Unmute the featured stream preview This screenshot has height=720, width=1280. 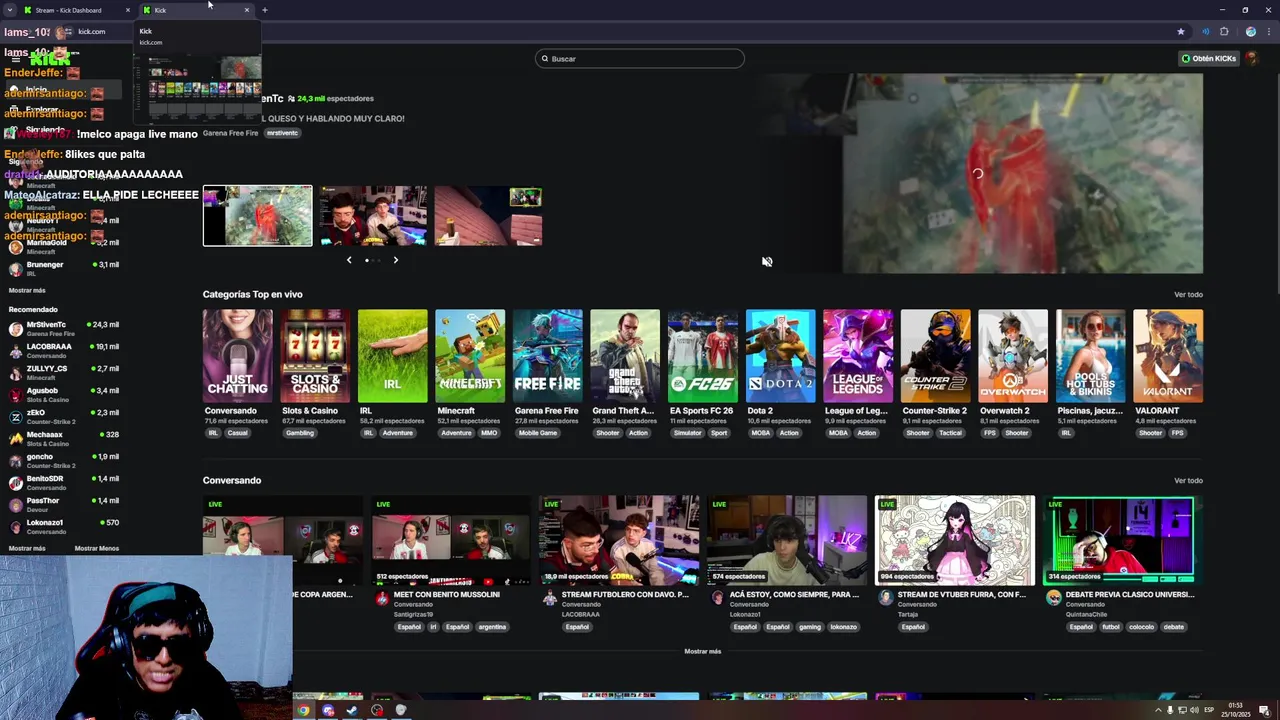point(767,262)
